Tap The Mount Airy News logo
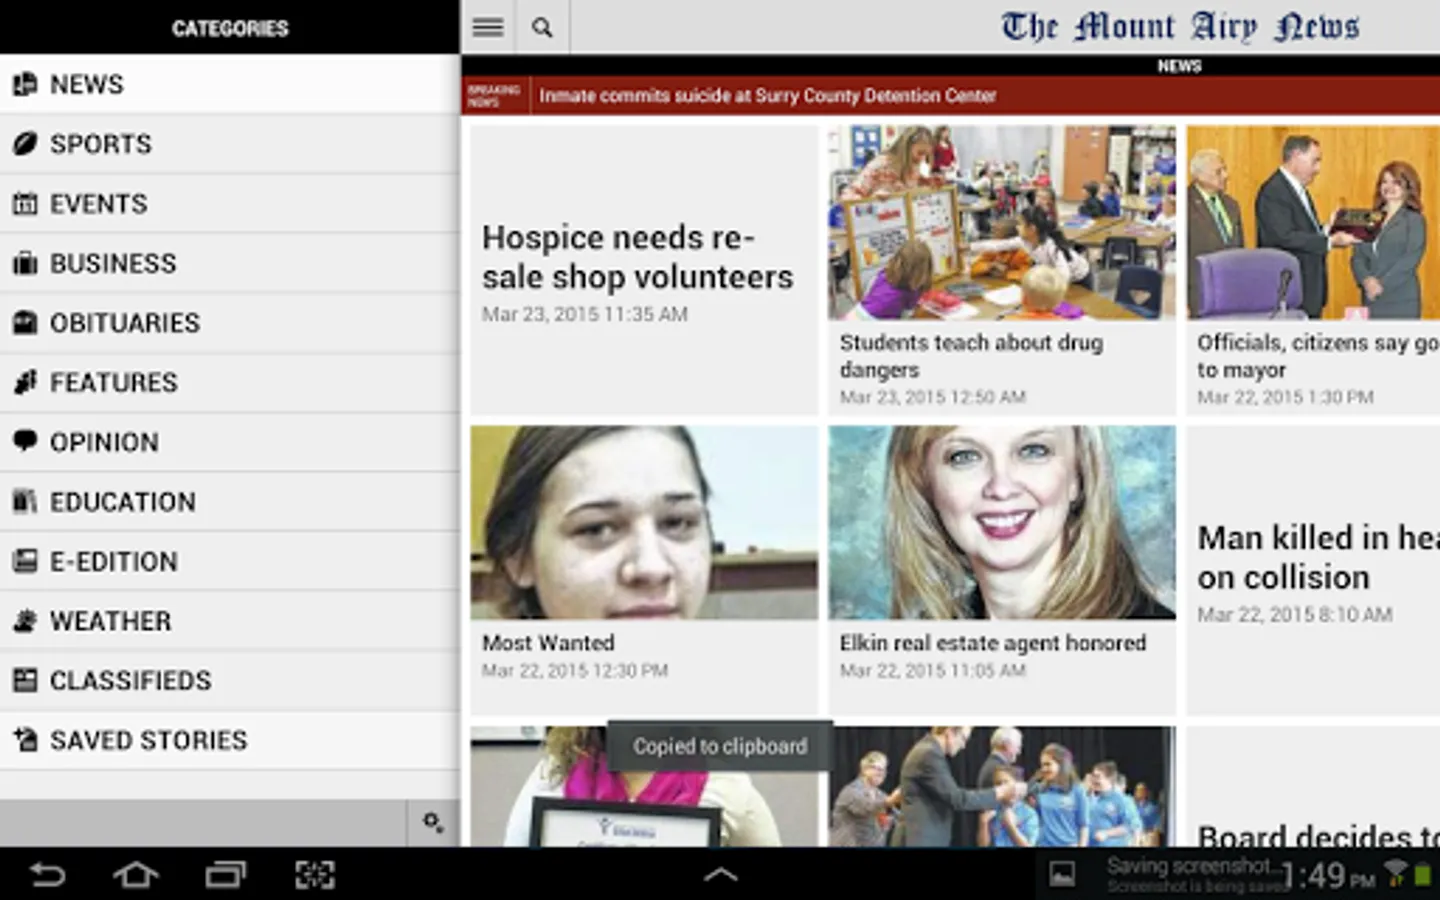This screenshot has width=1440, height=900. pyautogui.click(x=1180, y=27)
